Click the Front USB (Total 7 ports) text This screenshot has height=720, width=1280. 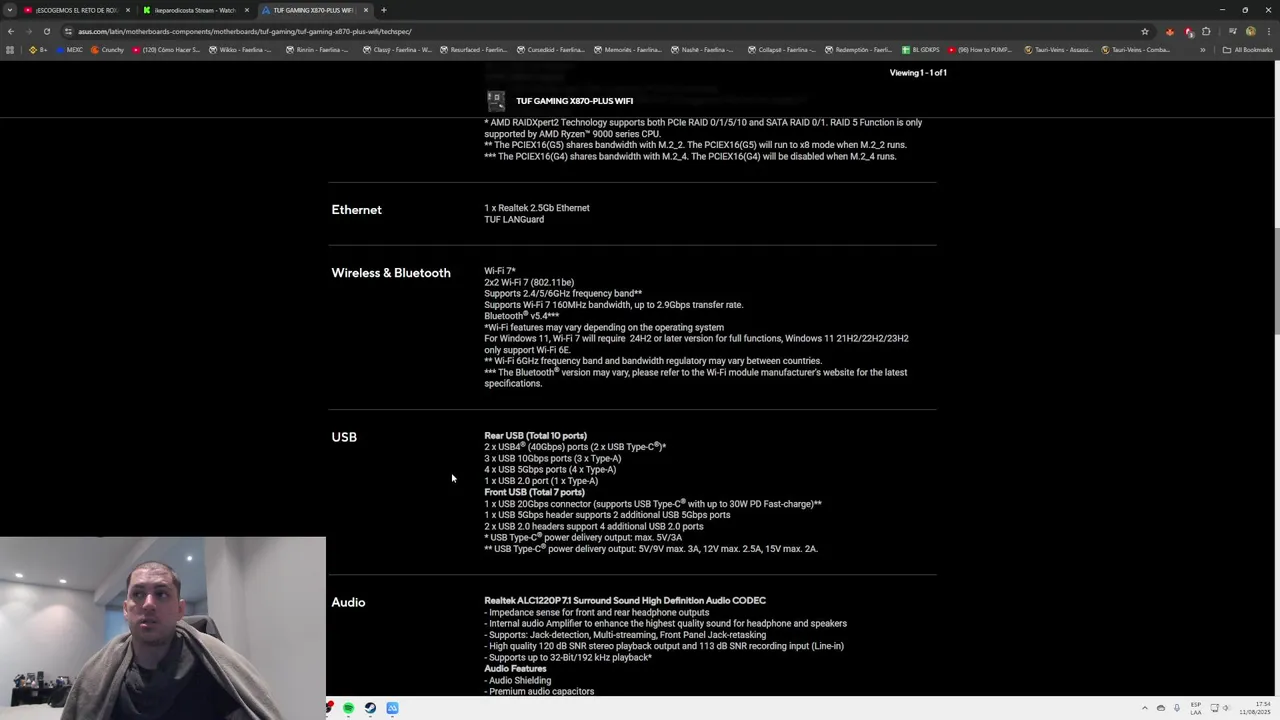(534, 492)
